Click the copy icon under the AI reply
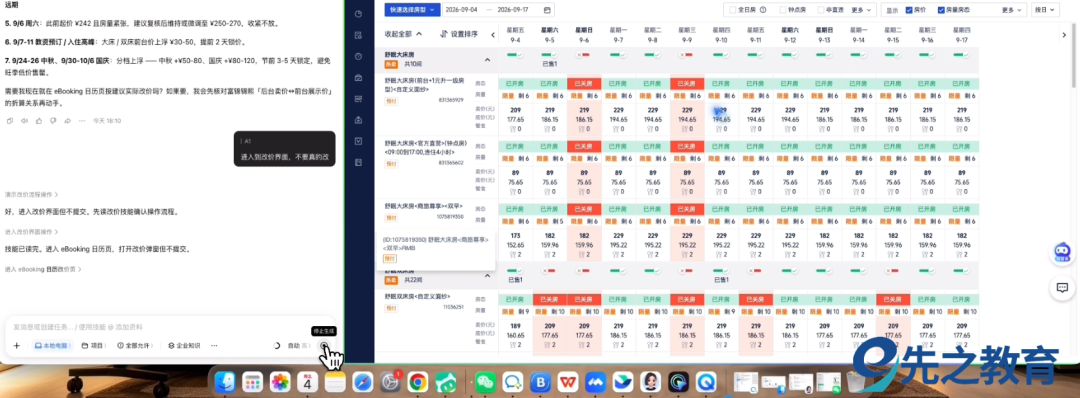 [10, 121]
